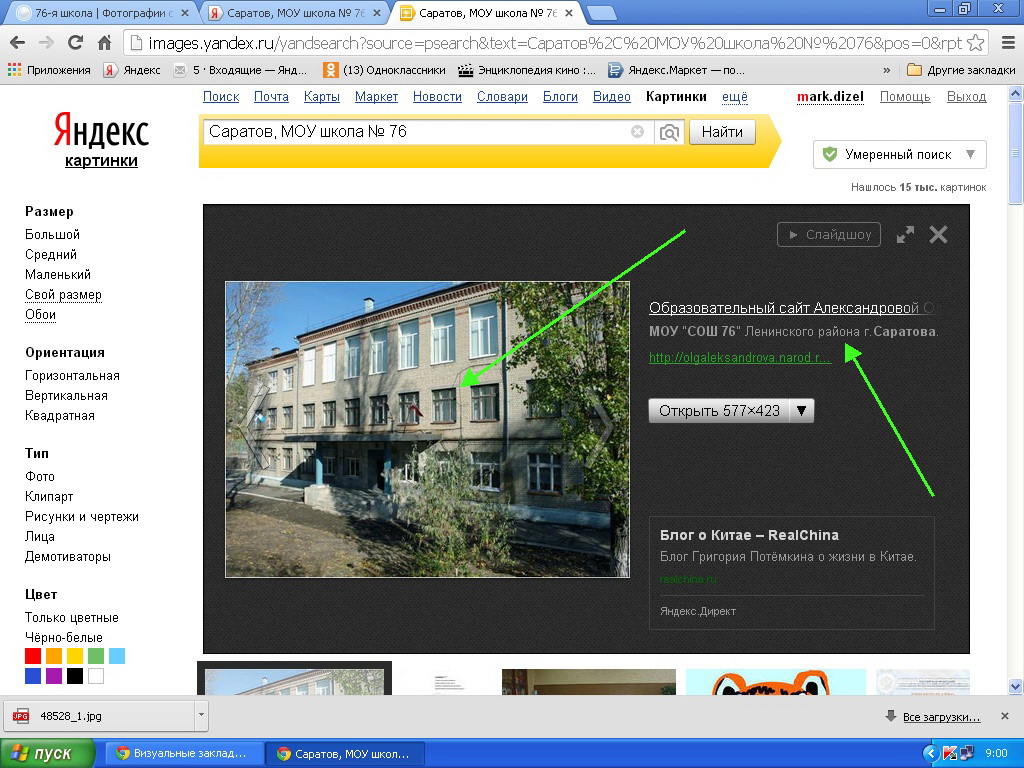The image size is (1024, 768).
Task: Open the Умеренный поиск filter dropdown
Action: tap(899, 155)
